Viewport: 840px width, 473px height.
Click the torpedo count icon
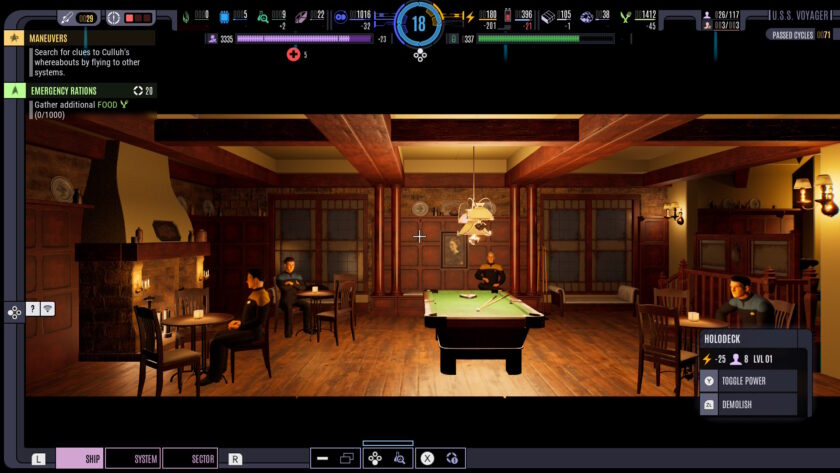click(x=66, y=18)
